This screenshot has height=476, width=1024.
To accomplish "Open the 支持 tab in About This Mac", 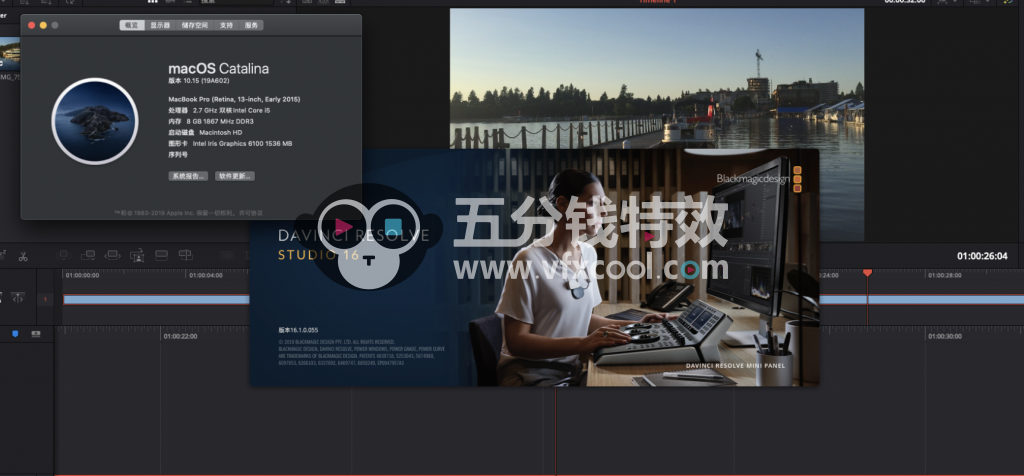I will [x=226, y=25].
